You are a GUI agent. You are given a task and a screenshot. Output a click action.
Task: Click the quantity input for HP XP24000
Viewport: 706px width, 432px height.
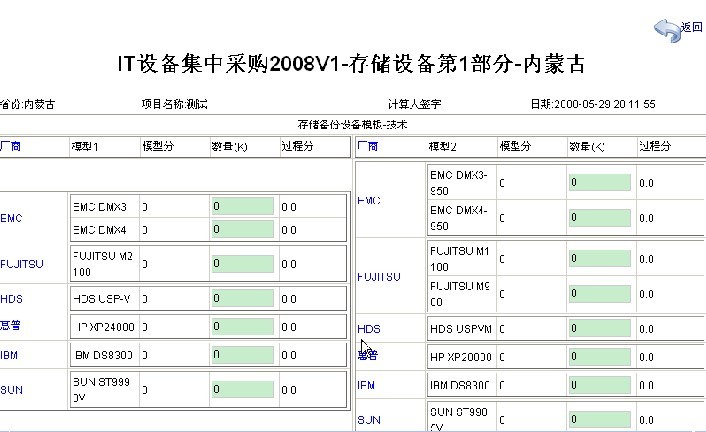click(243, 327)
